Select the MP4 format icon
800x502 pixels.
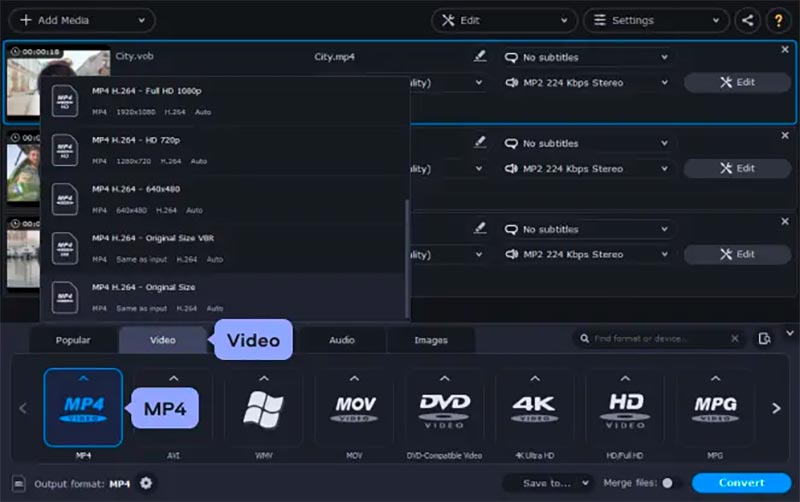click(x=83, y=408)
